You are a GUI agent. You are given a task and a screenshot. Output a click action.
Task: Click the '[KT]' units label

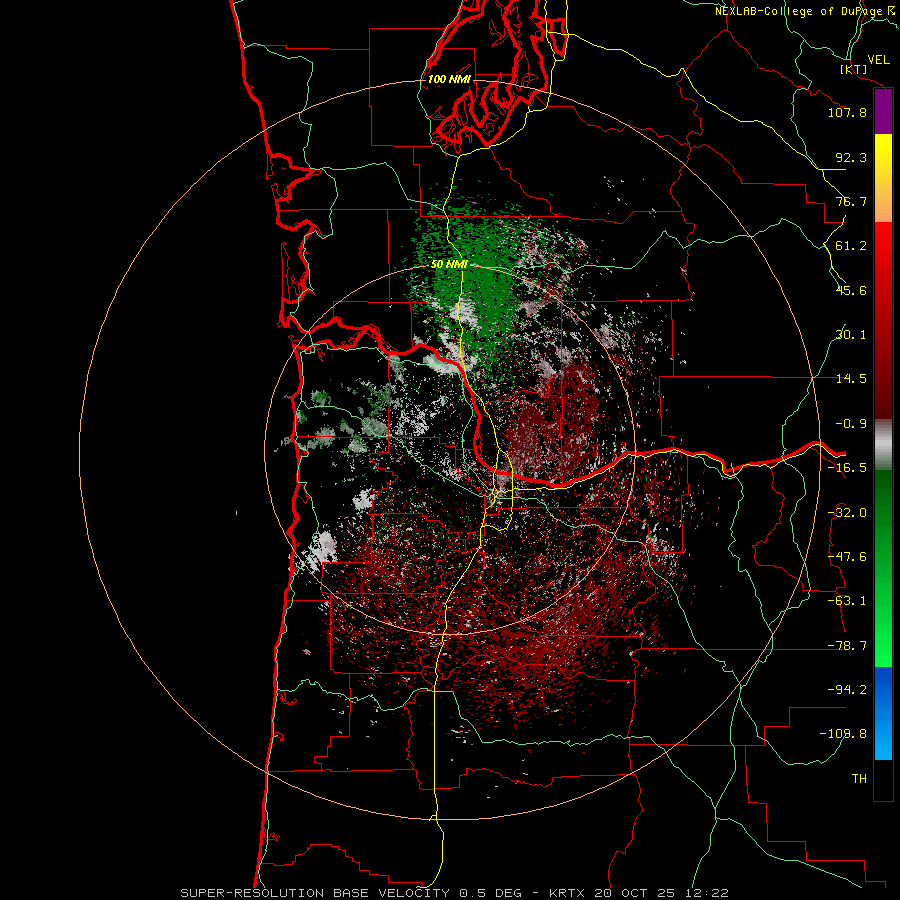[854, 69]
